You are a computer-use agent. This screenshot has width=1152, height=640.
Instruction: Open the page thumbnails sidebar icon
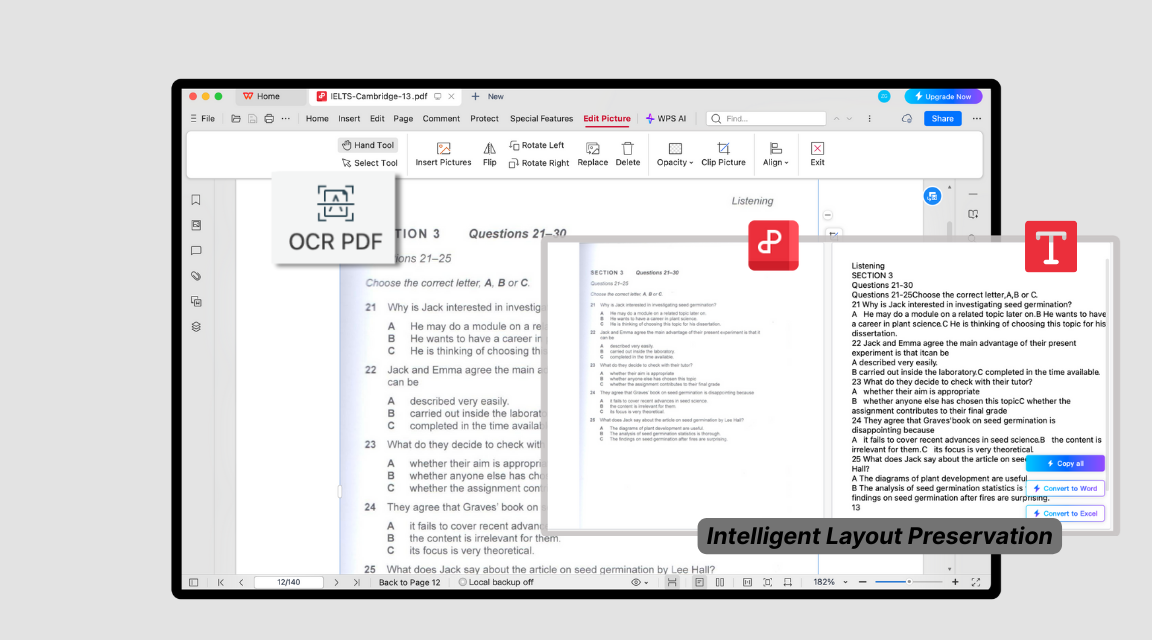point(196,225)
